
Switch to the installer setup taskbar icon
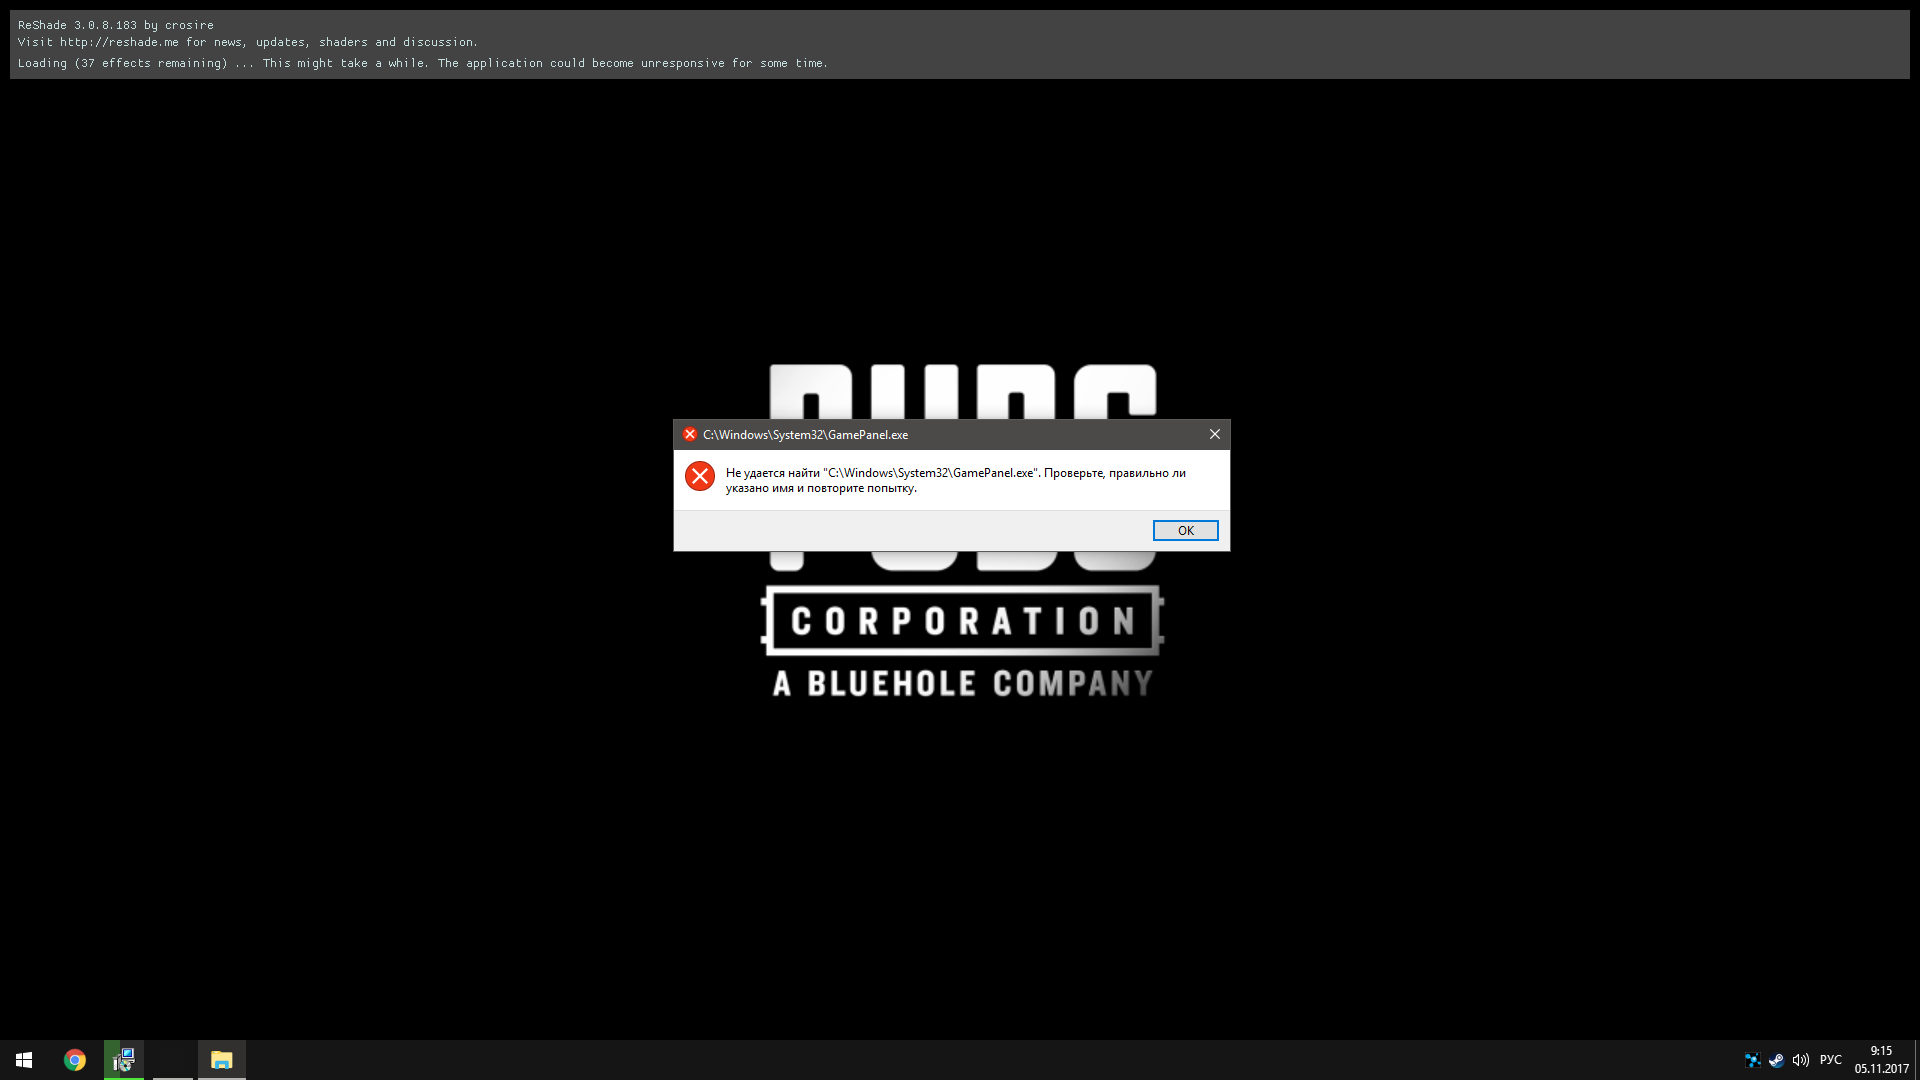tap(124, 1060)
